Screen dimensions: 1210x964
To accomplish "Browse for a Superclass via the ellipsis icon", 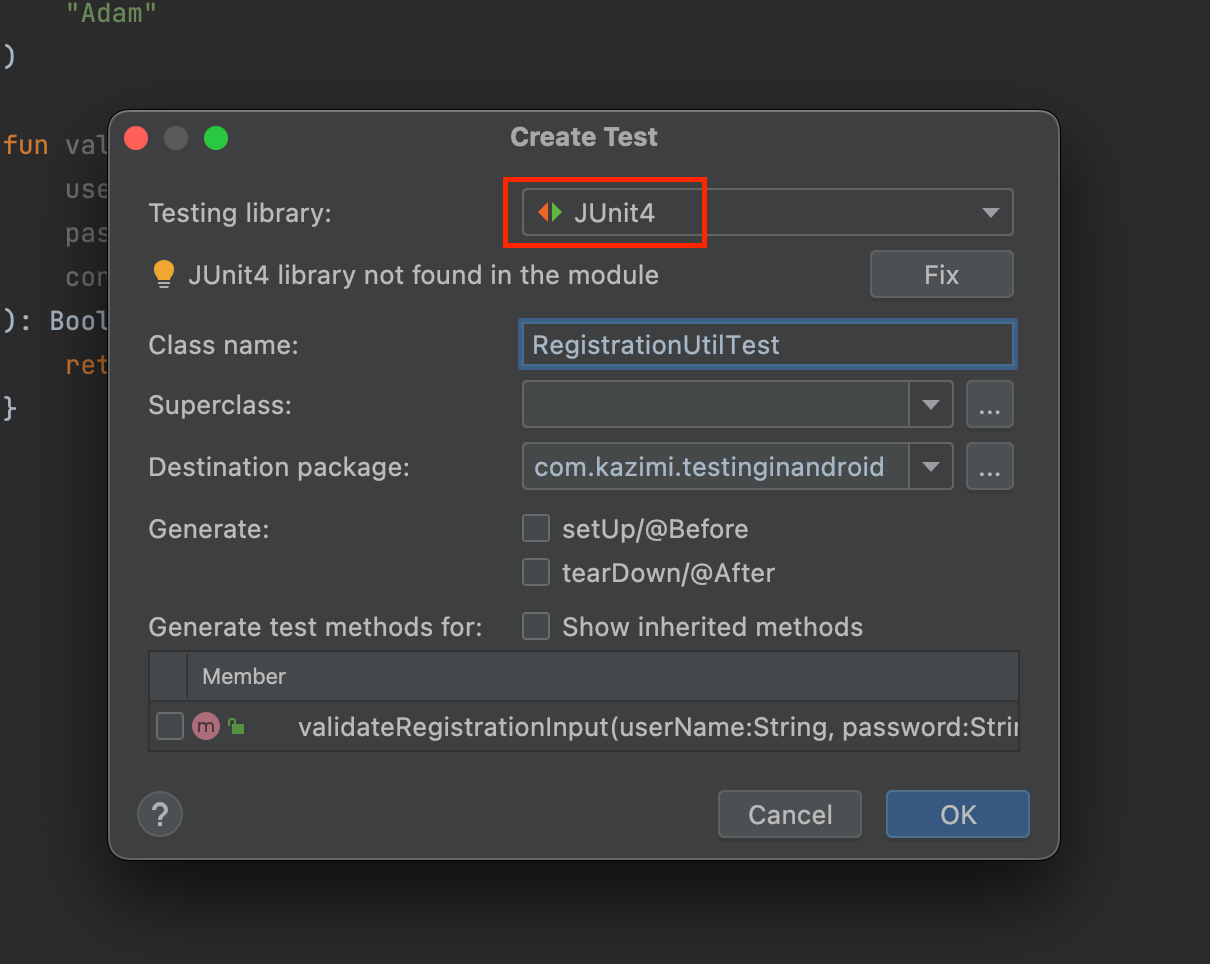I will (989, 404).
